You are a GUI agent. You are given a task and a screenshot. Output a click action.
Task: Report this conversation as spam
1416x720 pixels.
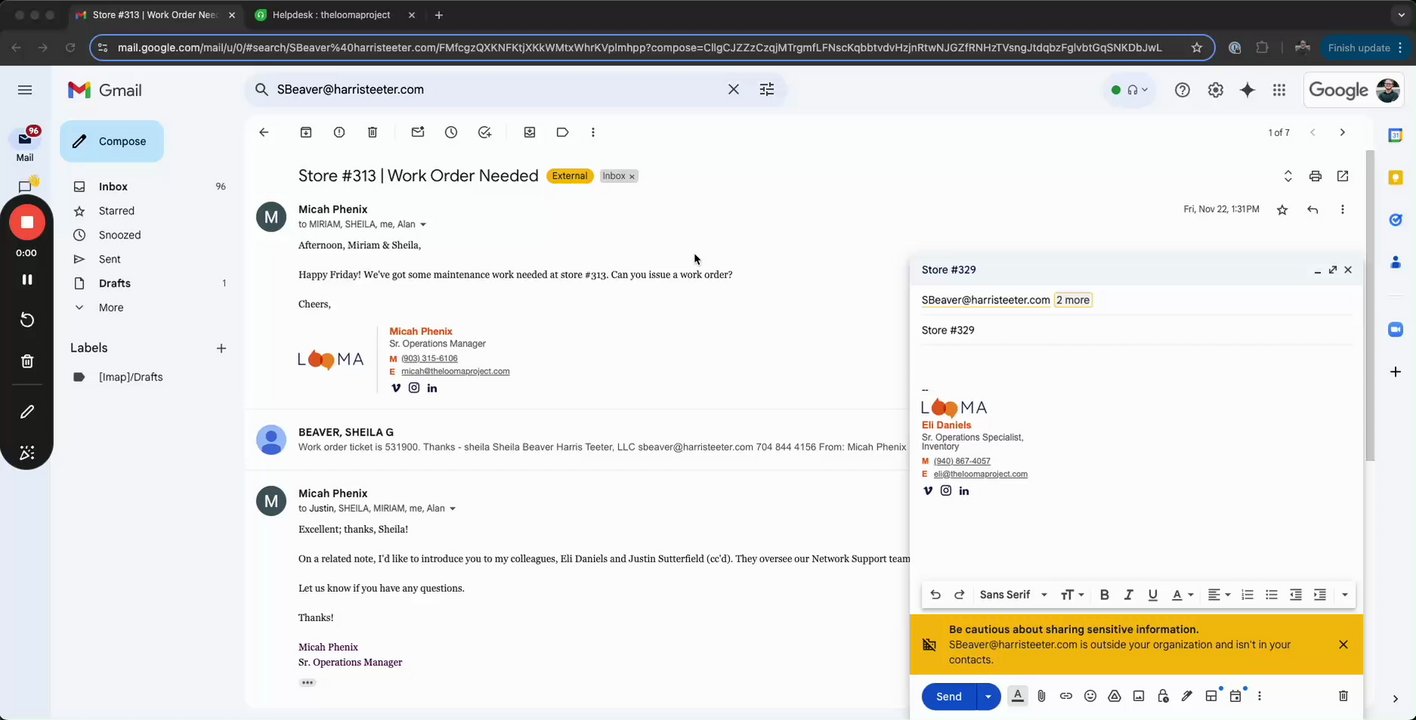[x=339, y=132]
